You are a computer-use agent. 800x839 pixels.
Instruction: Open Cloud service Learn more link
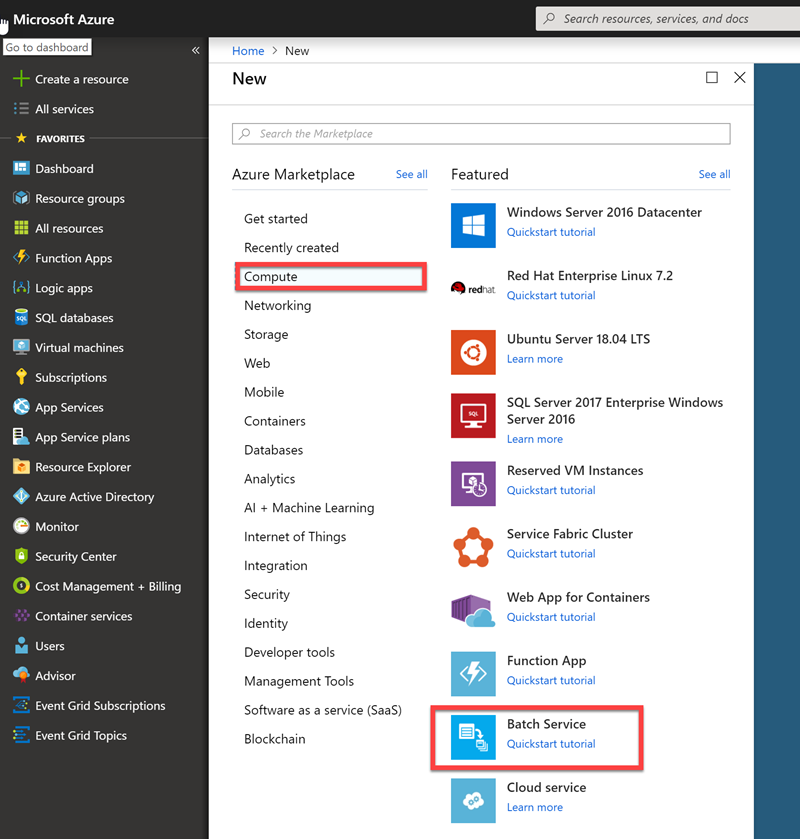pos(535,807)
